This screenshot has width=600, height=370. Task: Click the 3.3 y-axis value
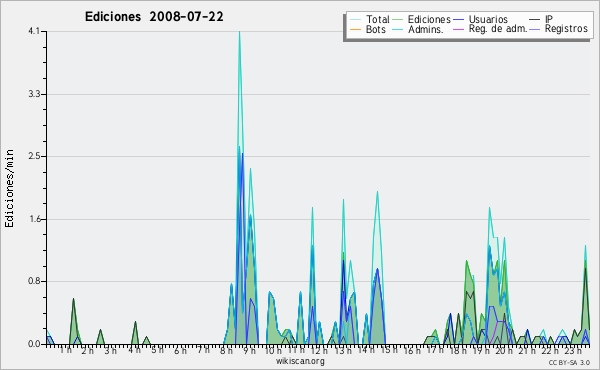(34, 94)
